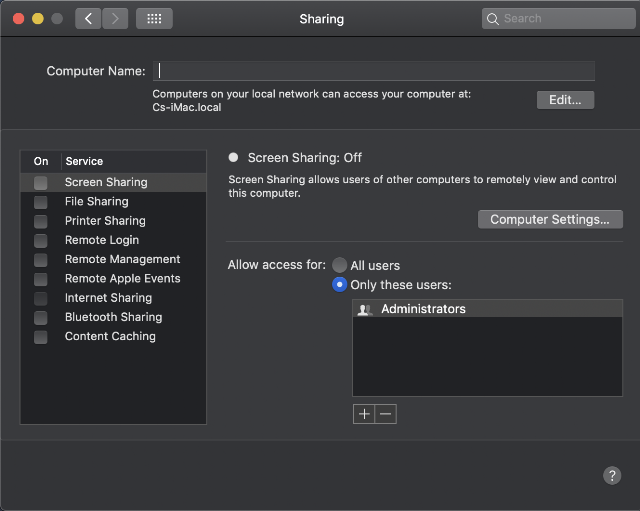The height and width of the screenshot is (511, 640).
Task: Select Content Caching service
Action: click(113, 336)
